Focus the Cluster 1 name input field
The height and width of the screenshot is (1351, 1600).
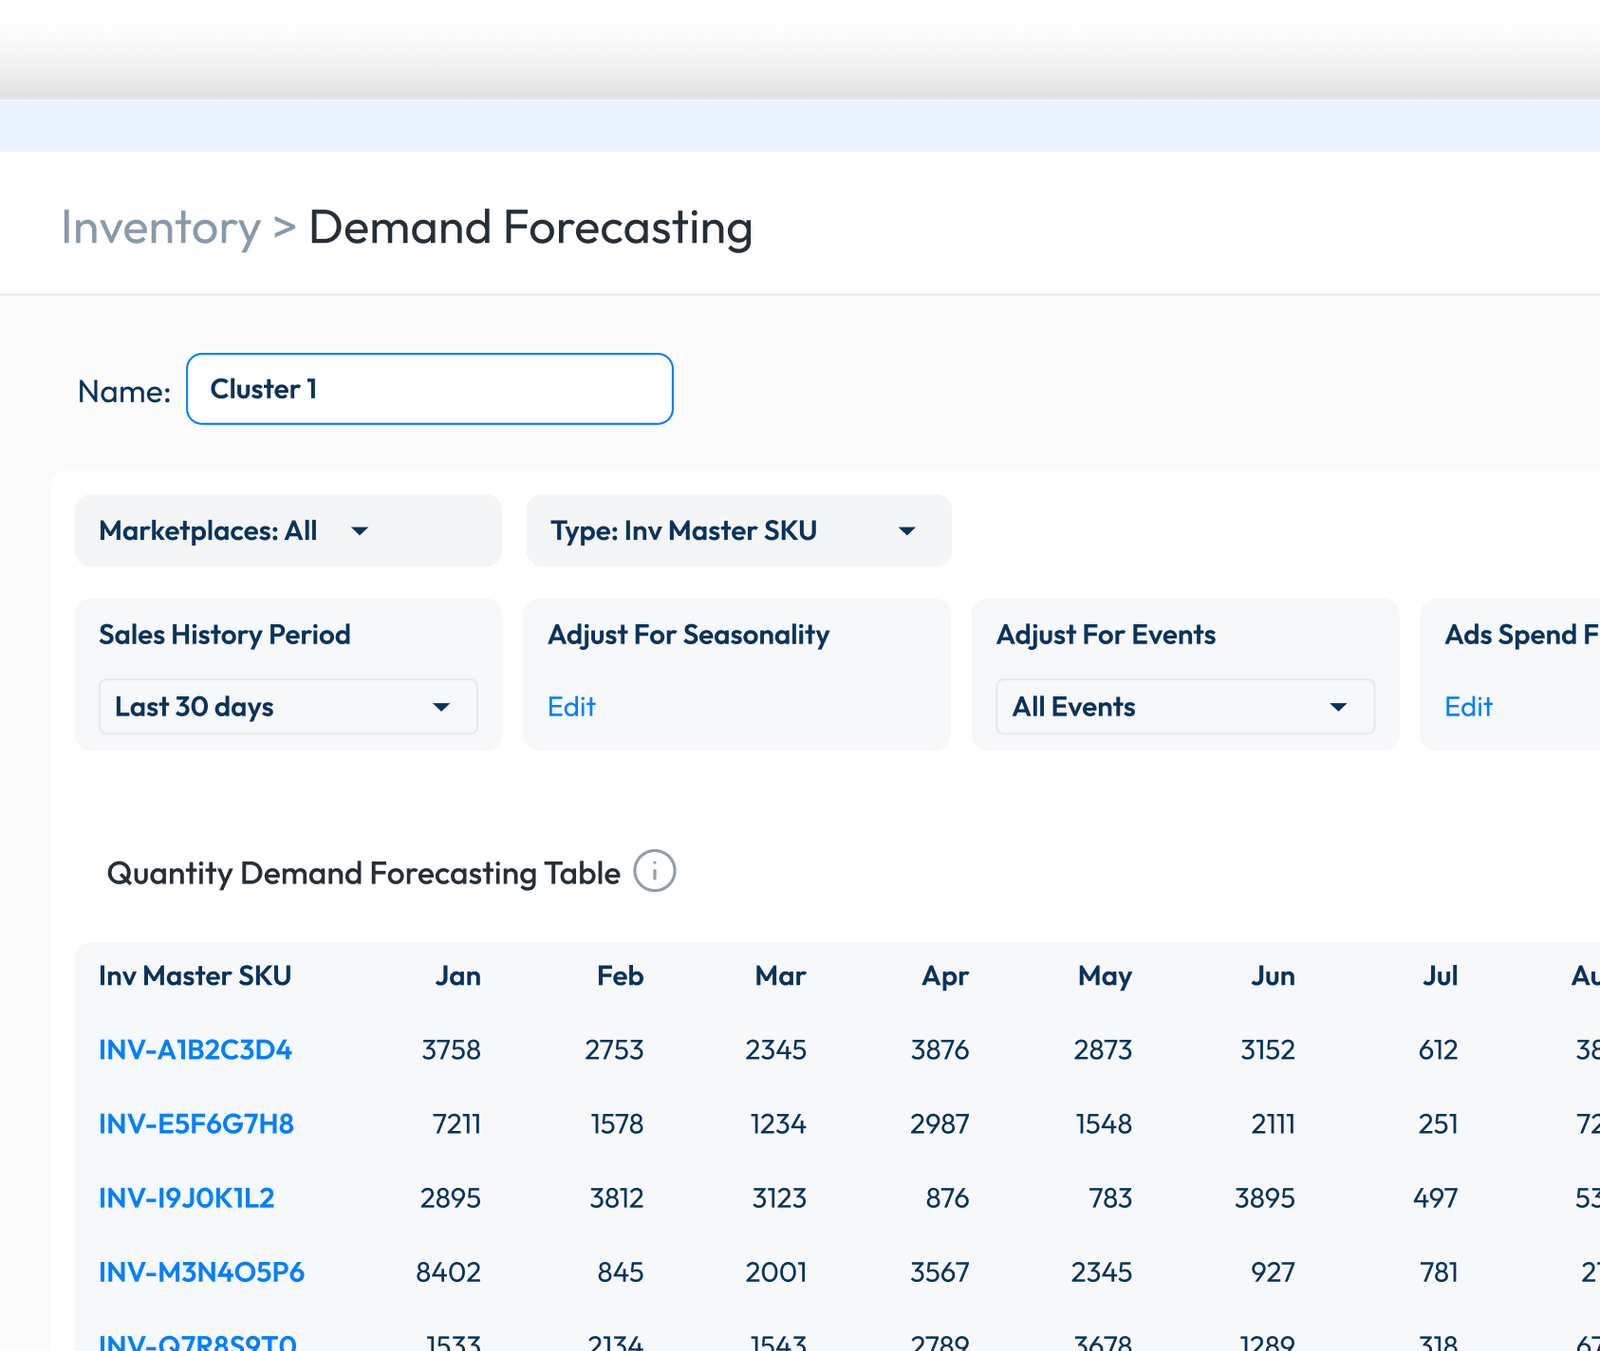pyautogui.click(x=430, y=389)
